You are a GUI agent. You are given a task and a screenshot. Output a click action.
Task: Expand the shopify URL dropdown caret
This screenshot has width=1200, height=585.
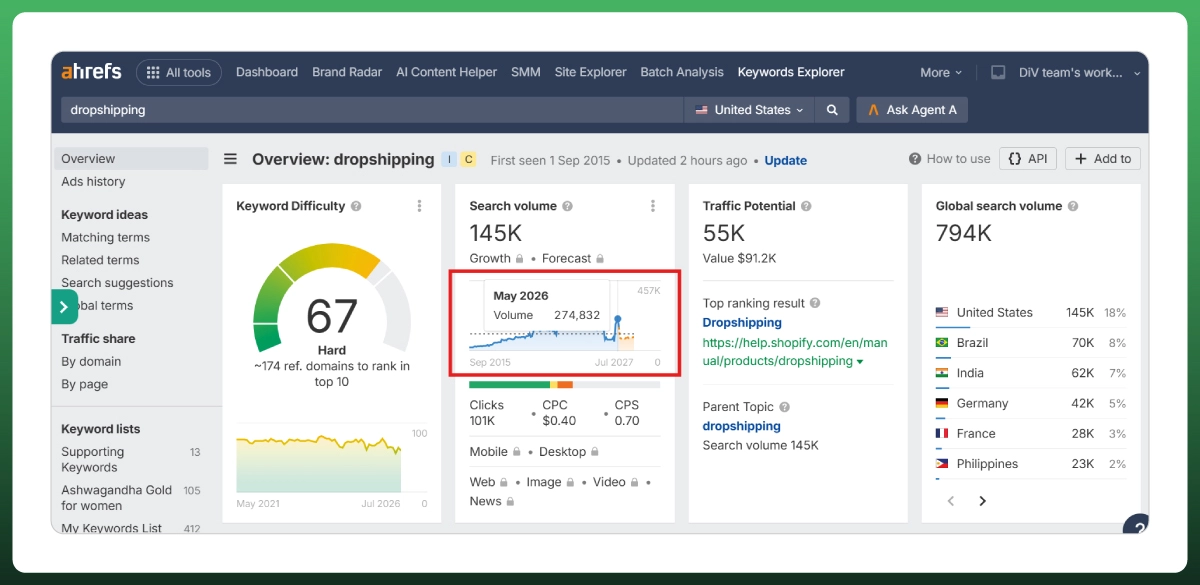tap(860, 362)
